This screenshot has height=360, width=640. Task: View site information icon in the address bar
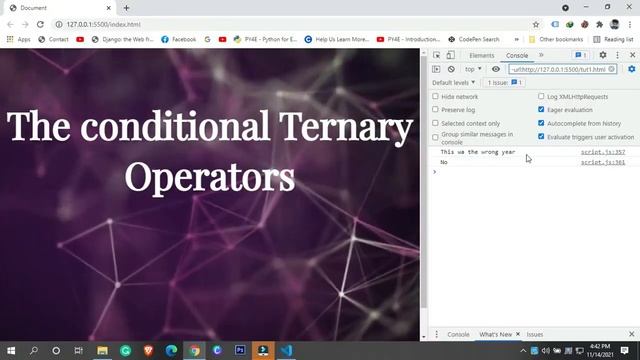59,24
